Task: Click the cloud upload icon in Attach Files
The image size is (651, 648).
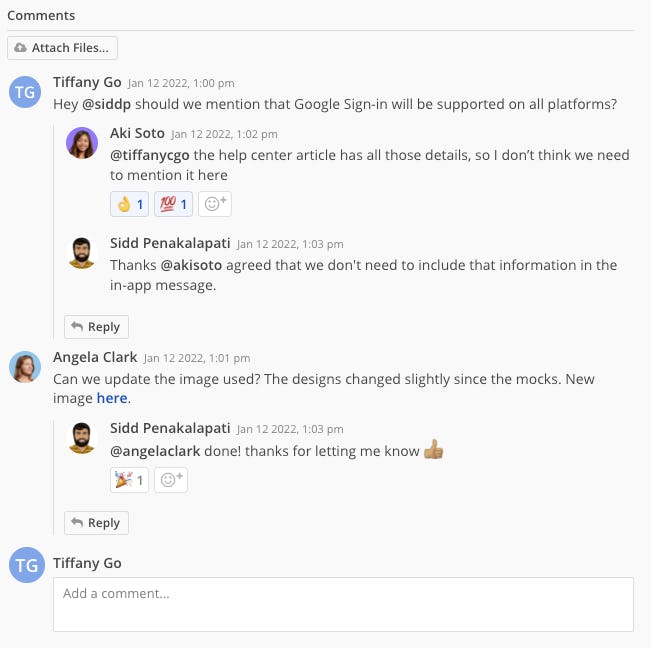Action: (x=20, y=48)
